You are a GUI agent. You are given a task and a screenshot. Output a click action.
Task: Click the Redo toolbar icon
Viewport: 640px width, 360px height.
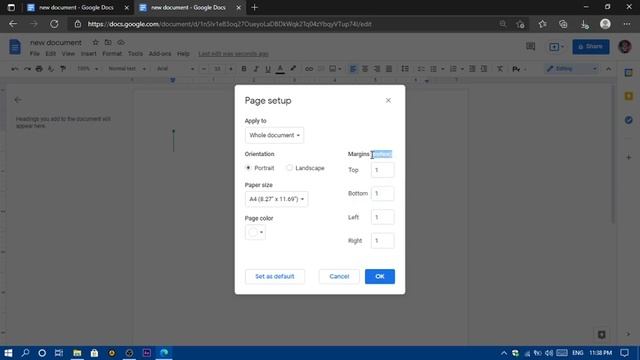pos(27,69)
